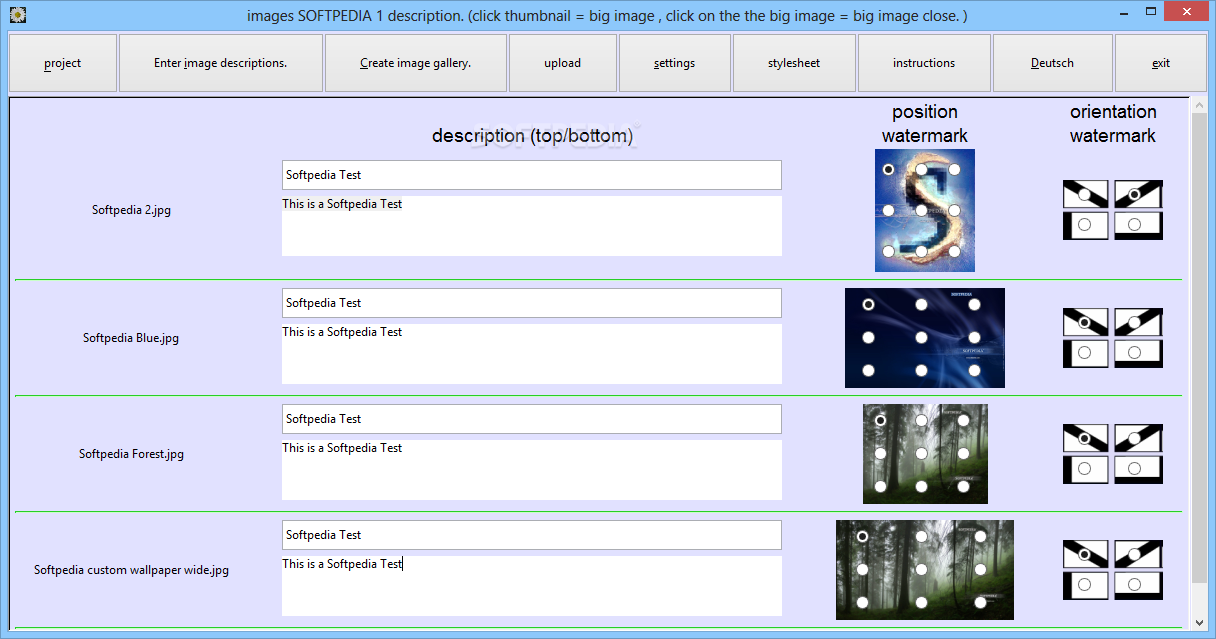Screen dimensions: 1216x639
Task: Click the vertical scrollbar thumb
Action: [x=1198, y=350]
